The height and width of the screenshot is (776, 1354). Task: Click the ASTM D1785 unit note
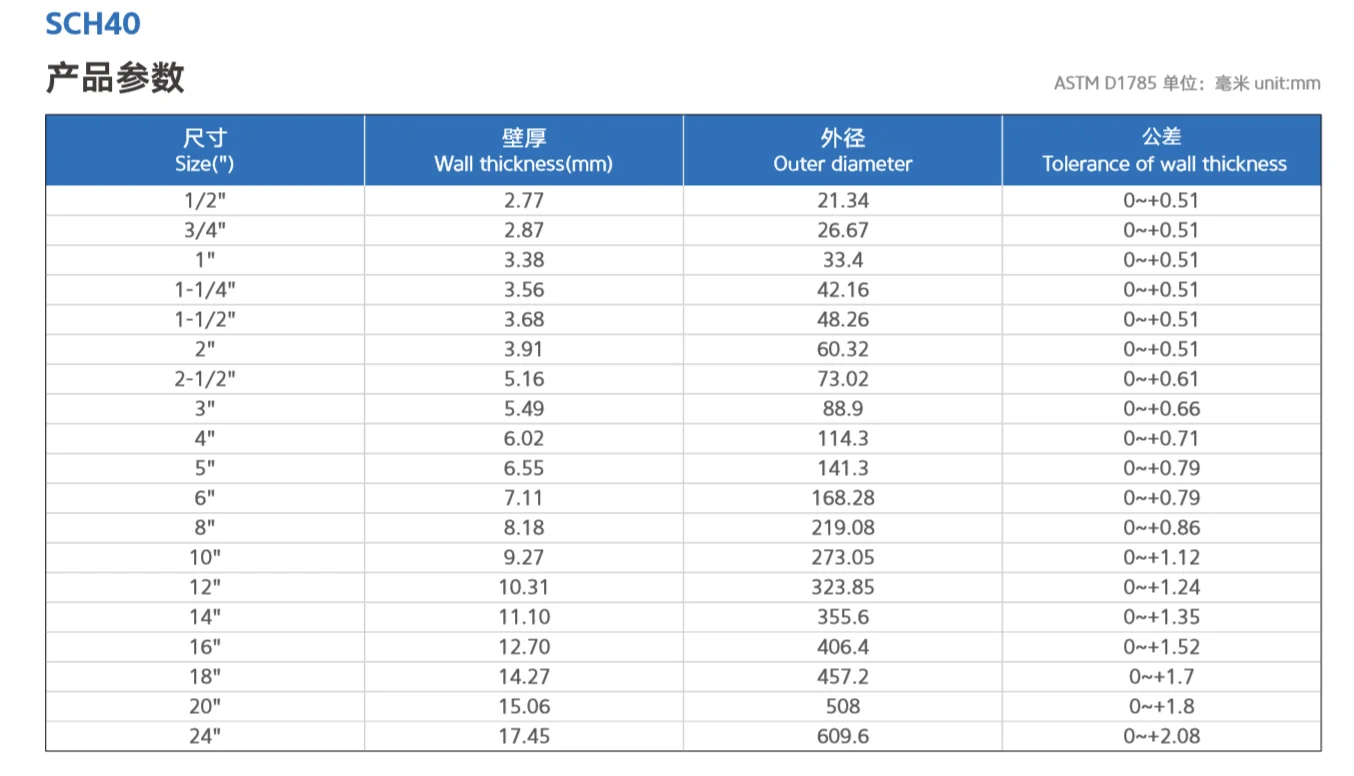[x=1186, y=83]
